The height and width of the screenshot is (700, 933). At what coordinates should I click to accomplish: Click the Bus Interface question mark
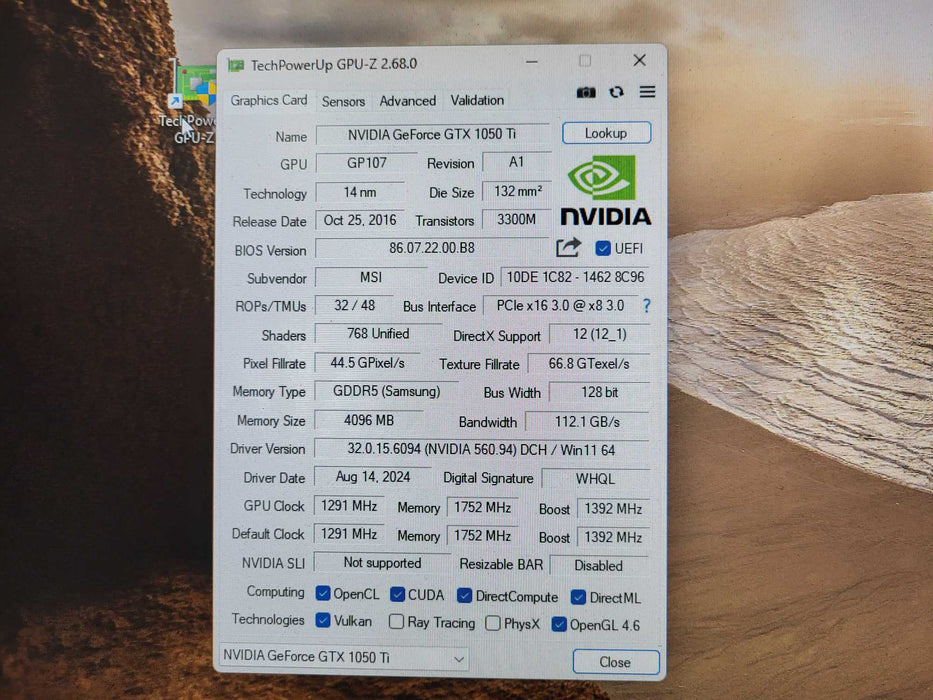[647, 306]
